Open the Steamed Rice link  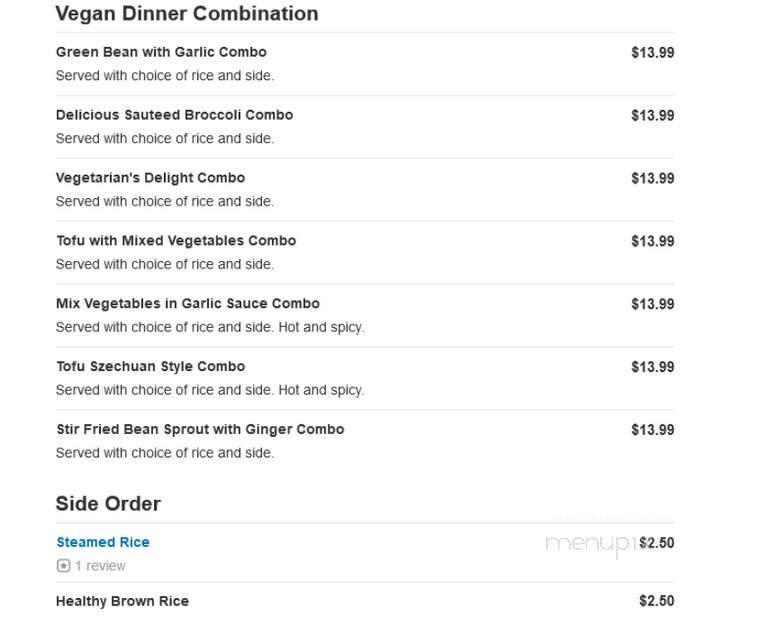[x=103, y=542]
